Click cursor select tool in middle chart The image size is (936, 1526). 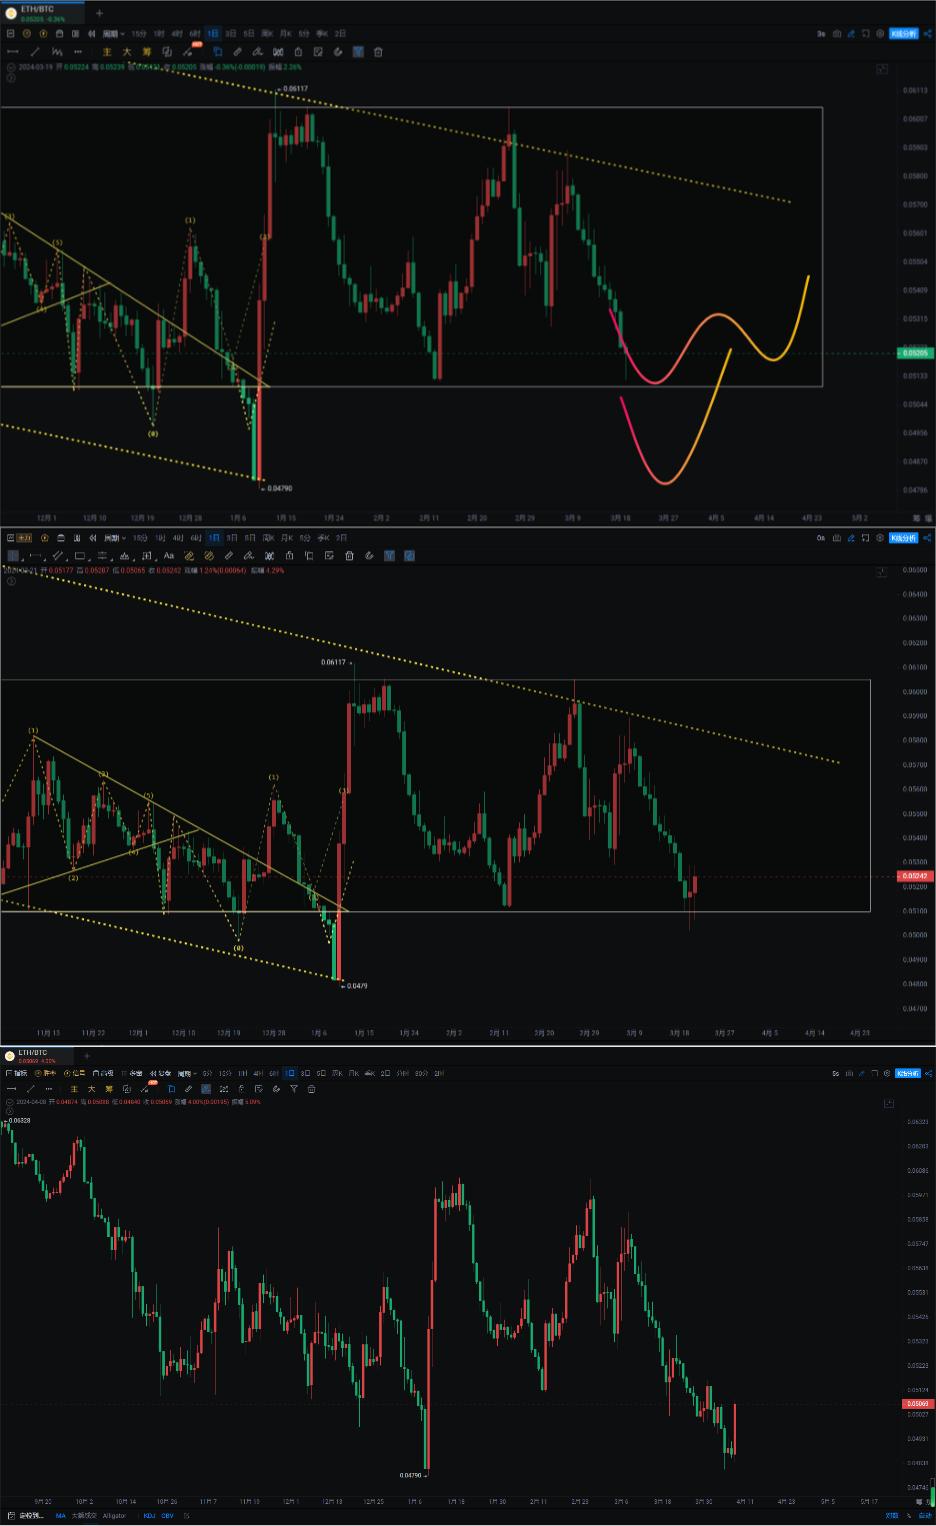coord(14,555)
